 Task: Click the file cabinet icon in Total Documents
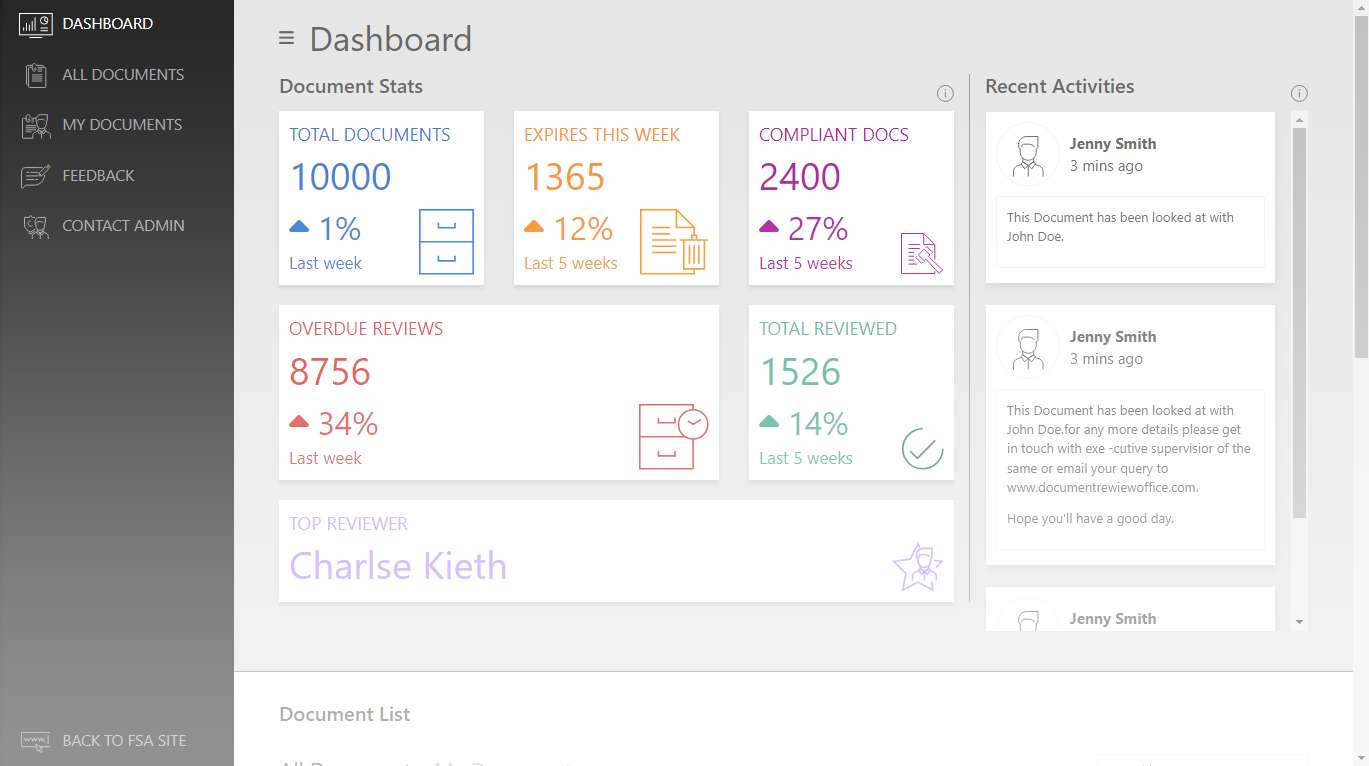tap(446, 242)
